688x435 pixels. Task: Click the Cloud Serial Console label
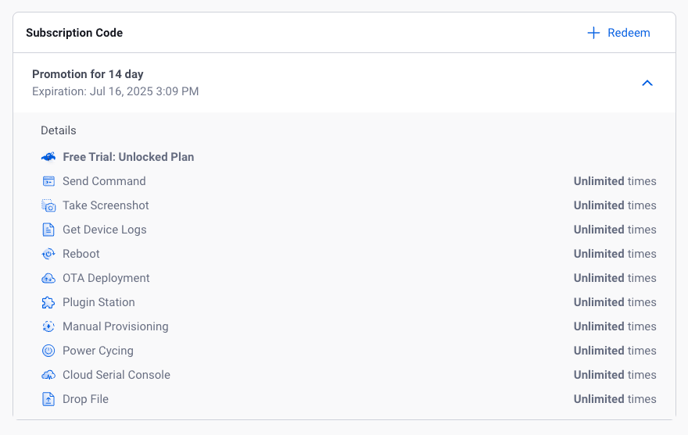[116, 375]
